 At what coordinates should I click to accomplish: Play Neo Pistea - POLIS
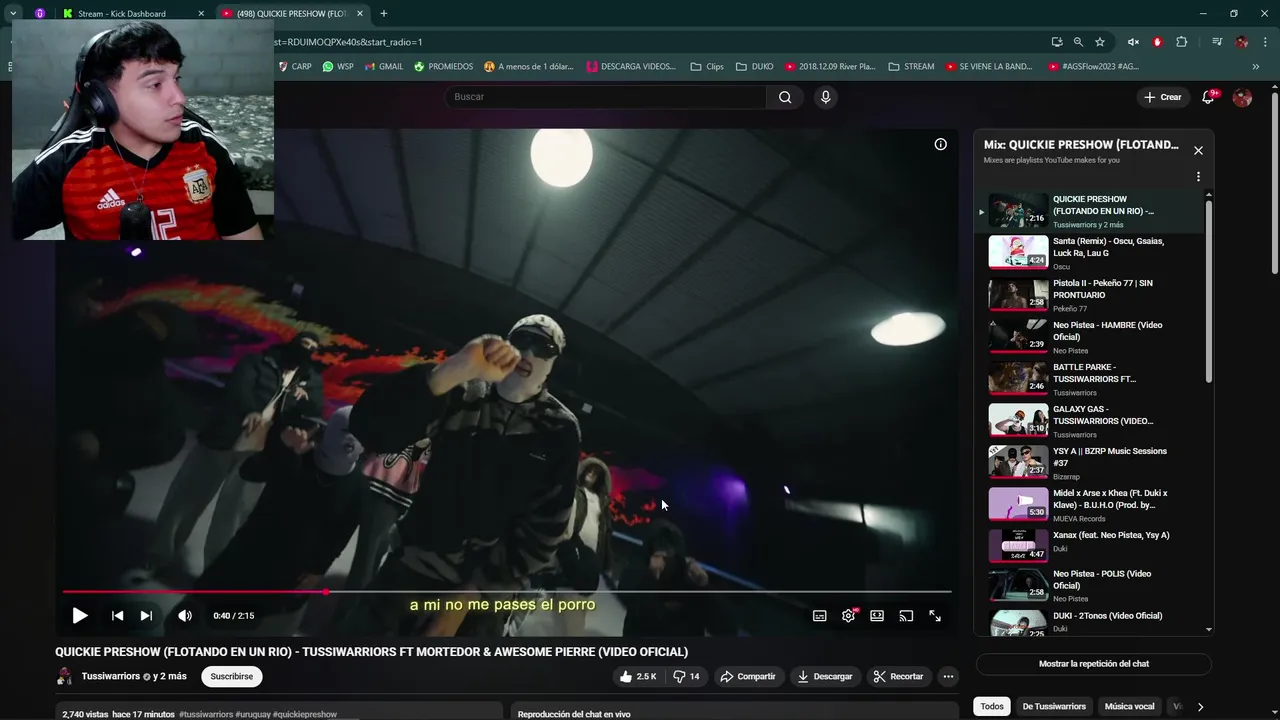tap(1090, 586)
